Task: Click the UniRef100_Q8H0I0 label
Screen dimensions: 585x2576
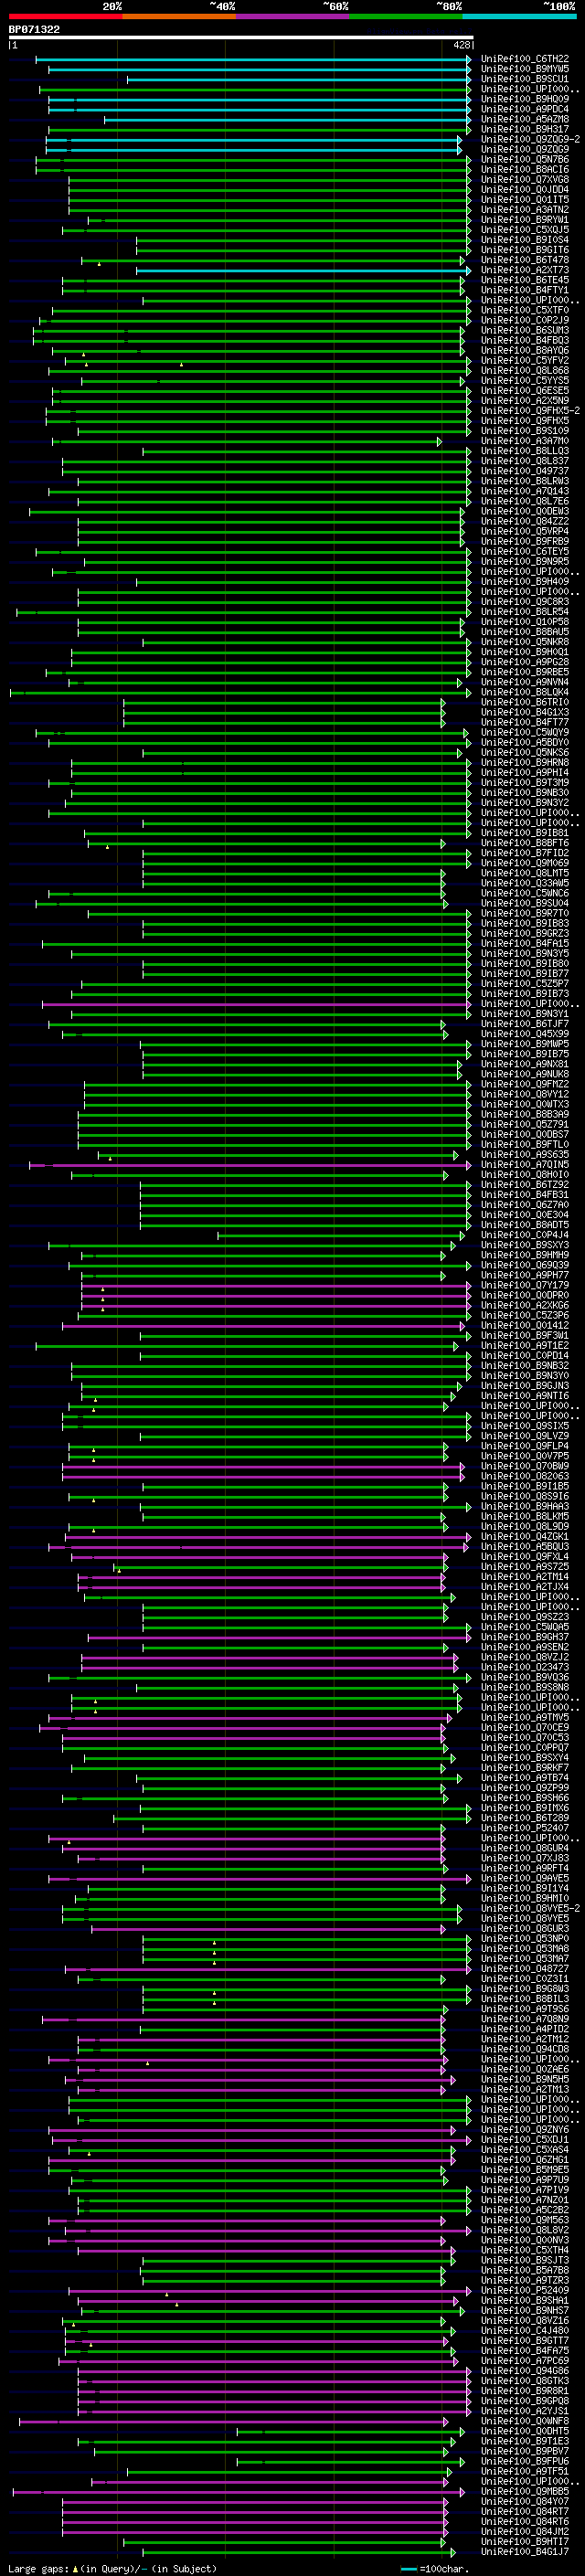Action: tap(524, 1175)
